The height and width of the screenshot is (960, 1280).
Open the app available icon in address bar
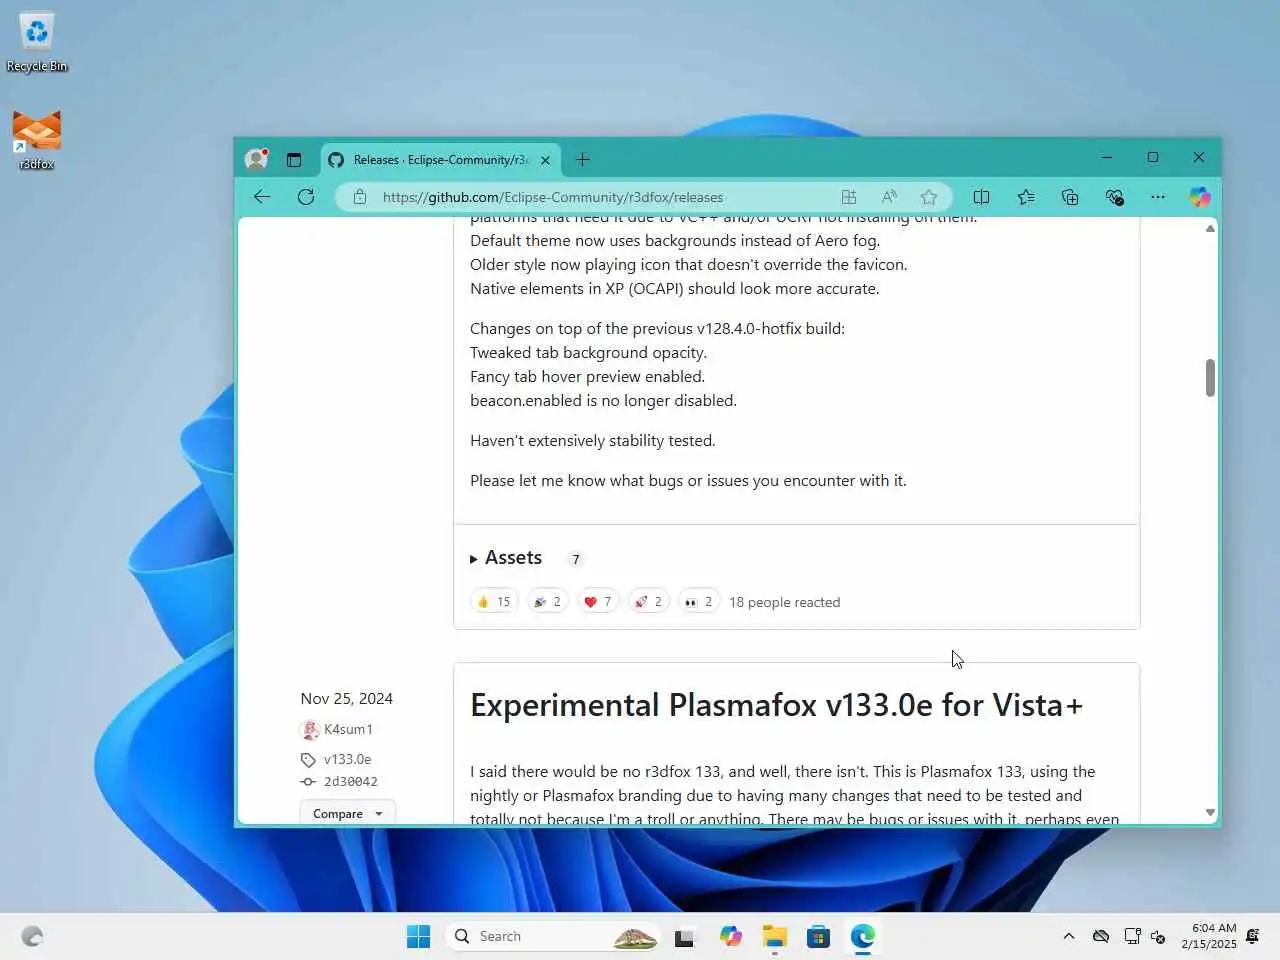[x=849, y=197]
